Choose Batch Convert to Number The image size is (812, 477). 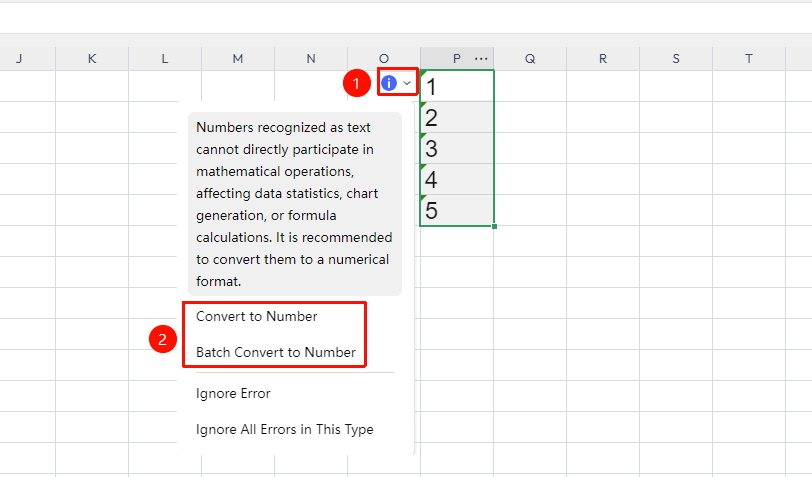click(x=276, y=352)
